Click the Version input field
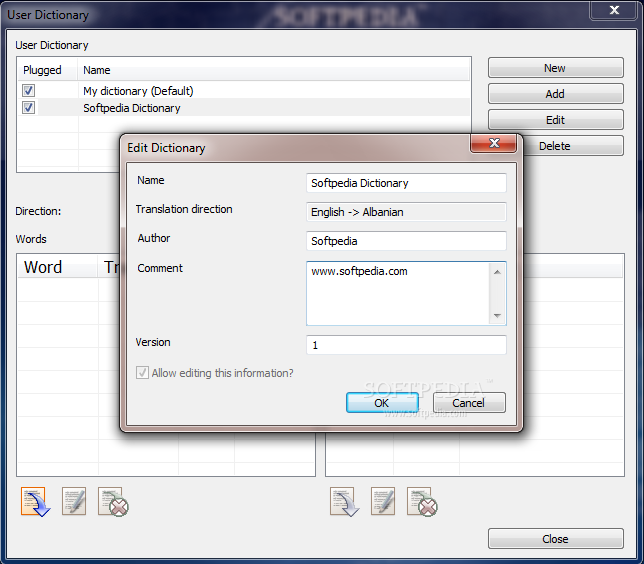 (406, 345)
